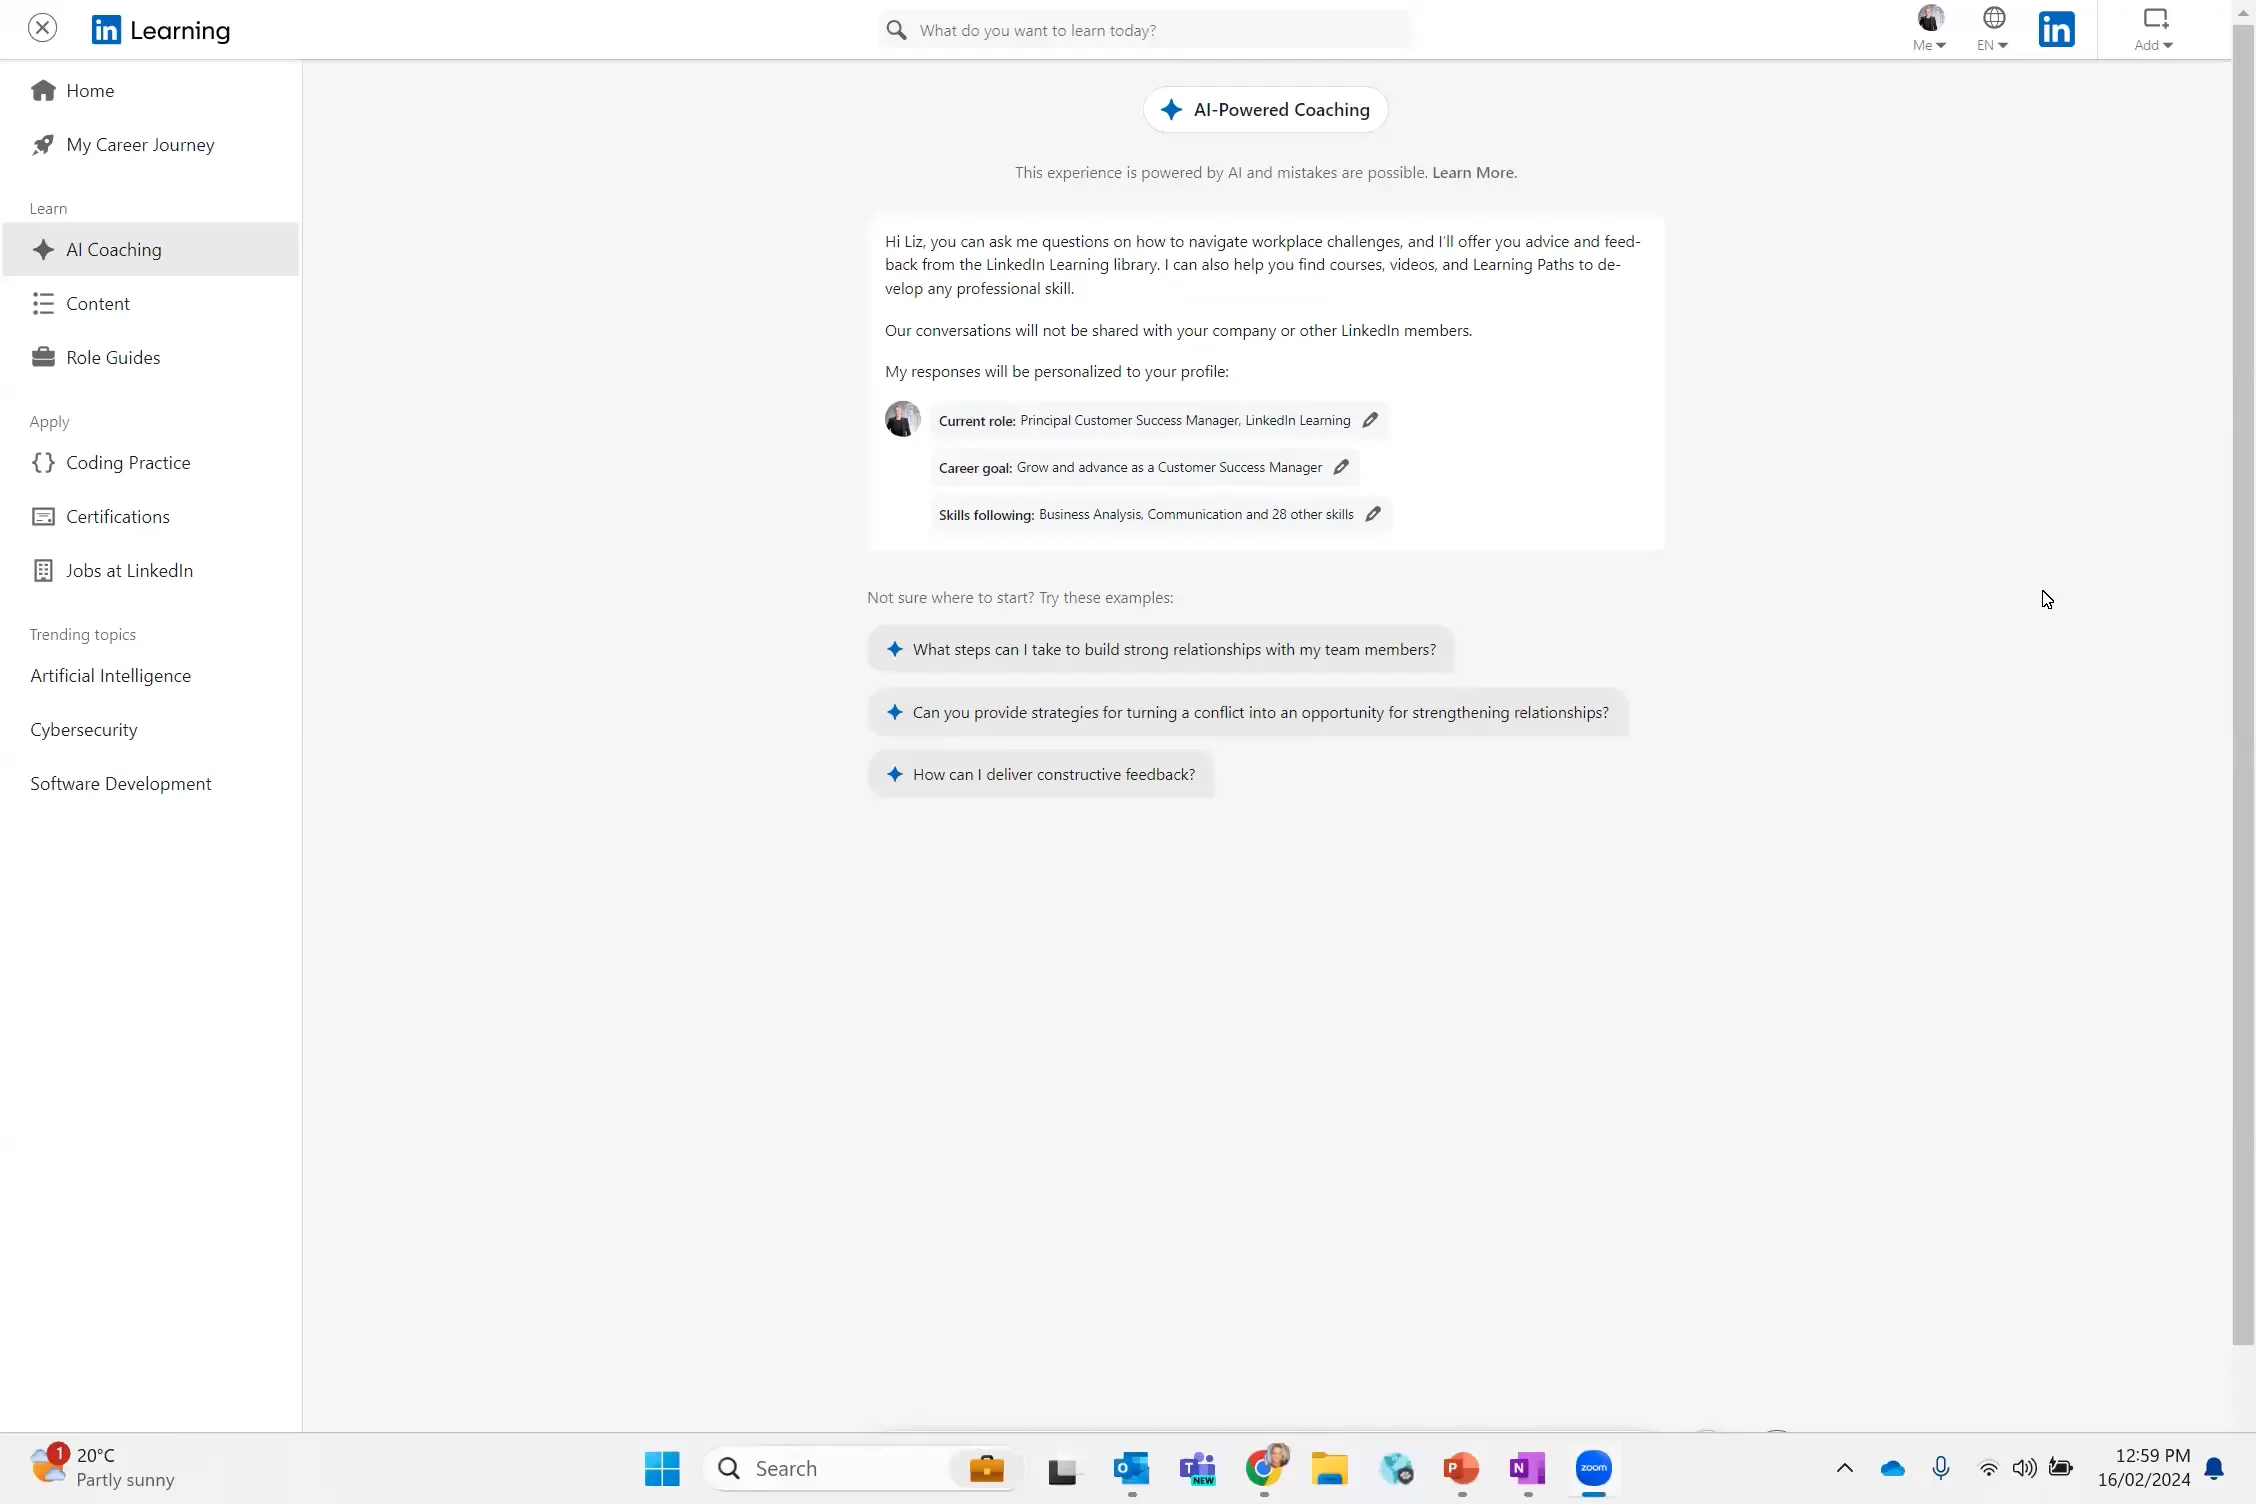Screen dimensions: 2256x1504
Task: Edit the Current role pencil icon
Action: coord(1370,420)
